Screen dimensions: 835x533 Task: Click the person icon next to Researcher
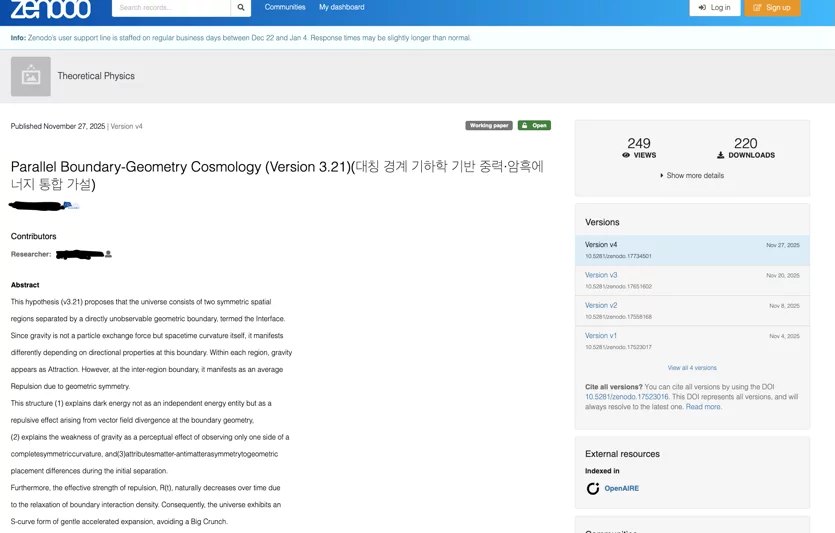tap(108, 254)
